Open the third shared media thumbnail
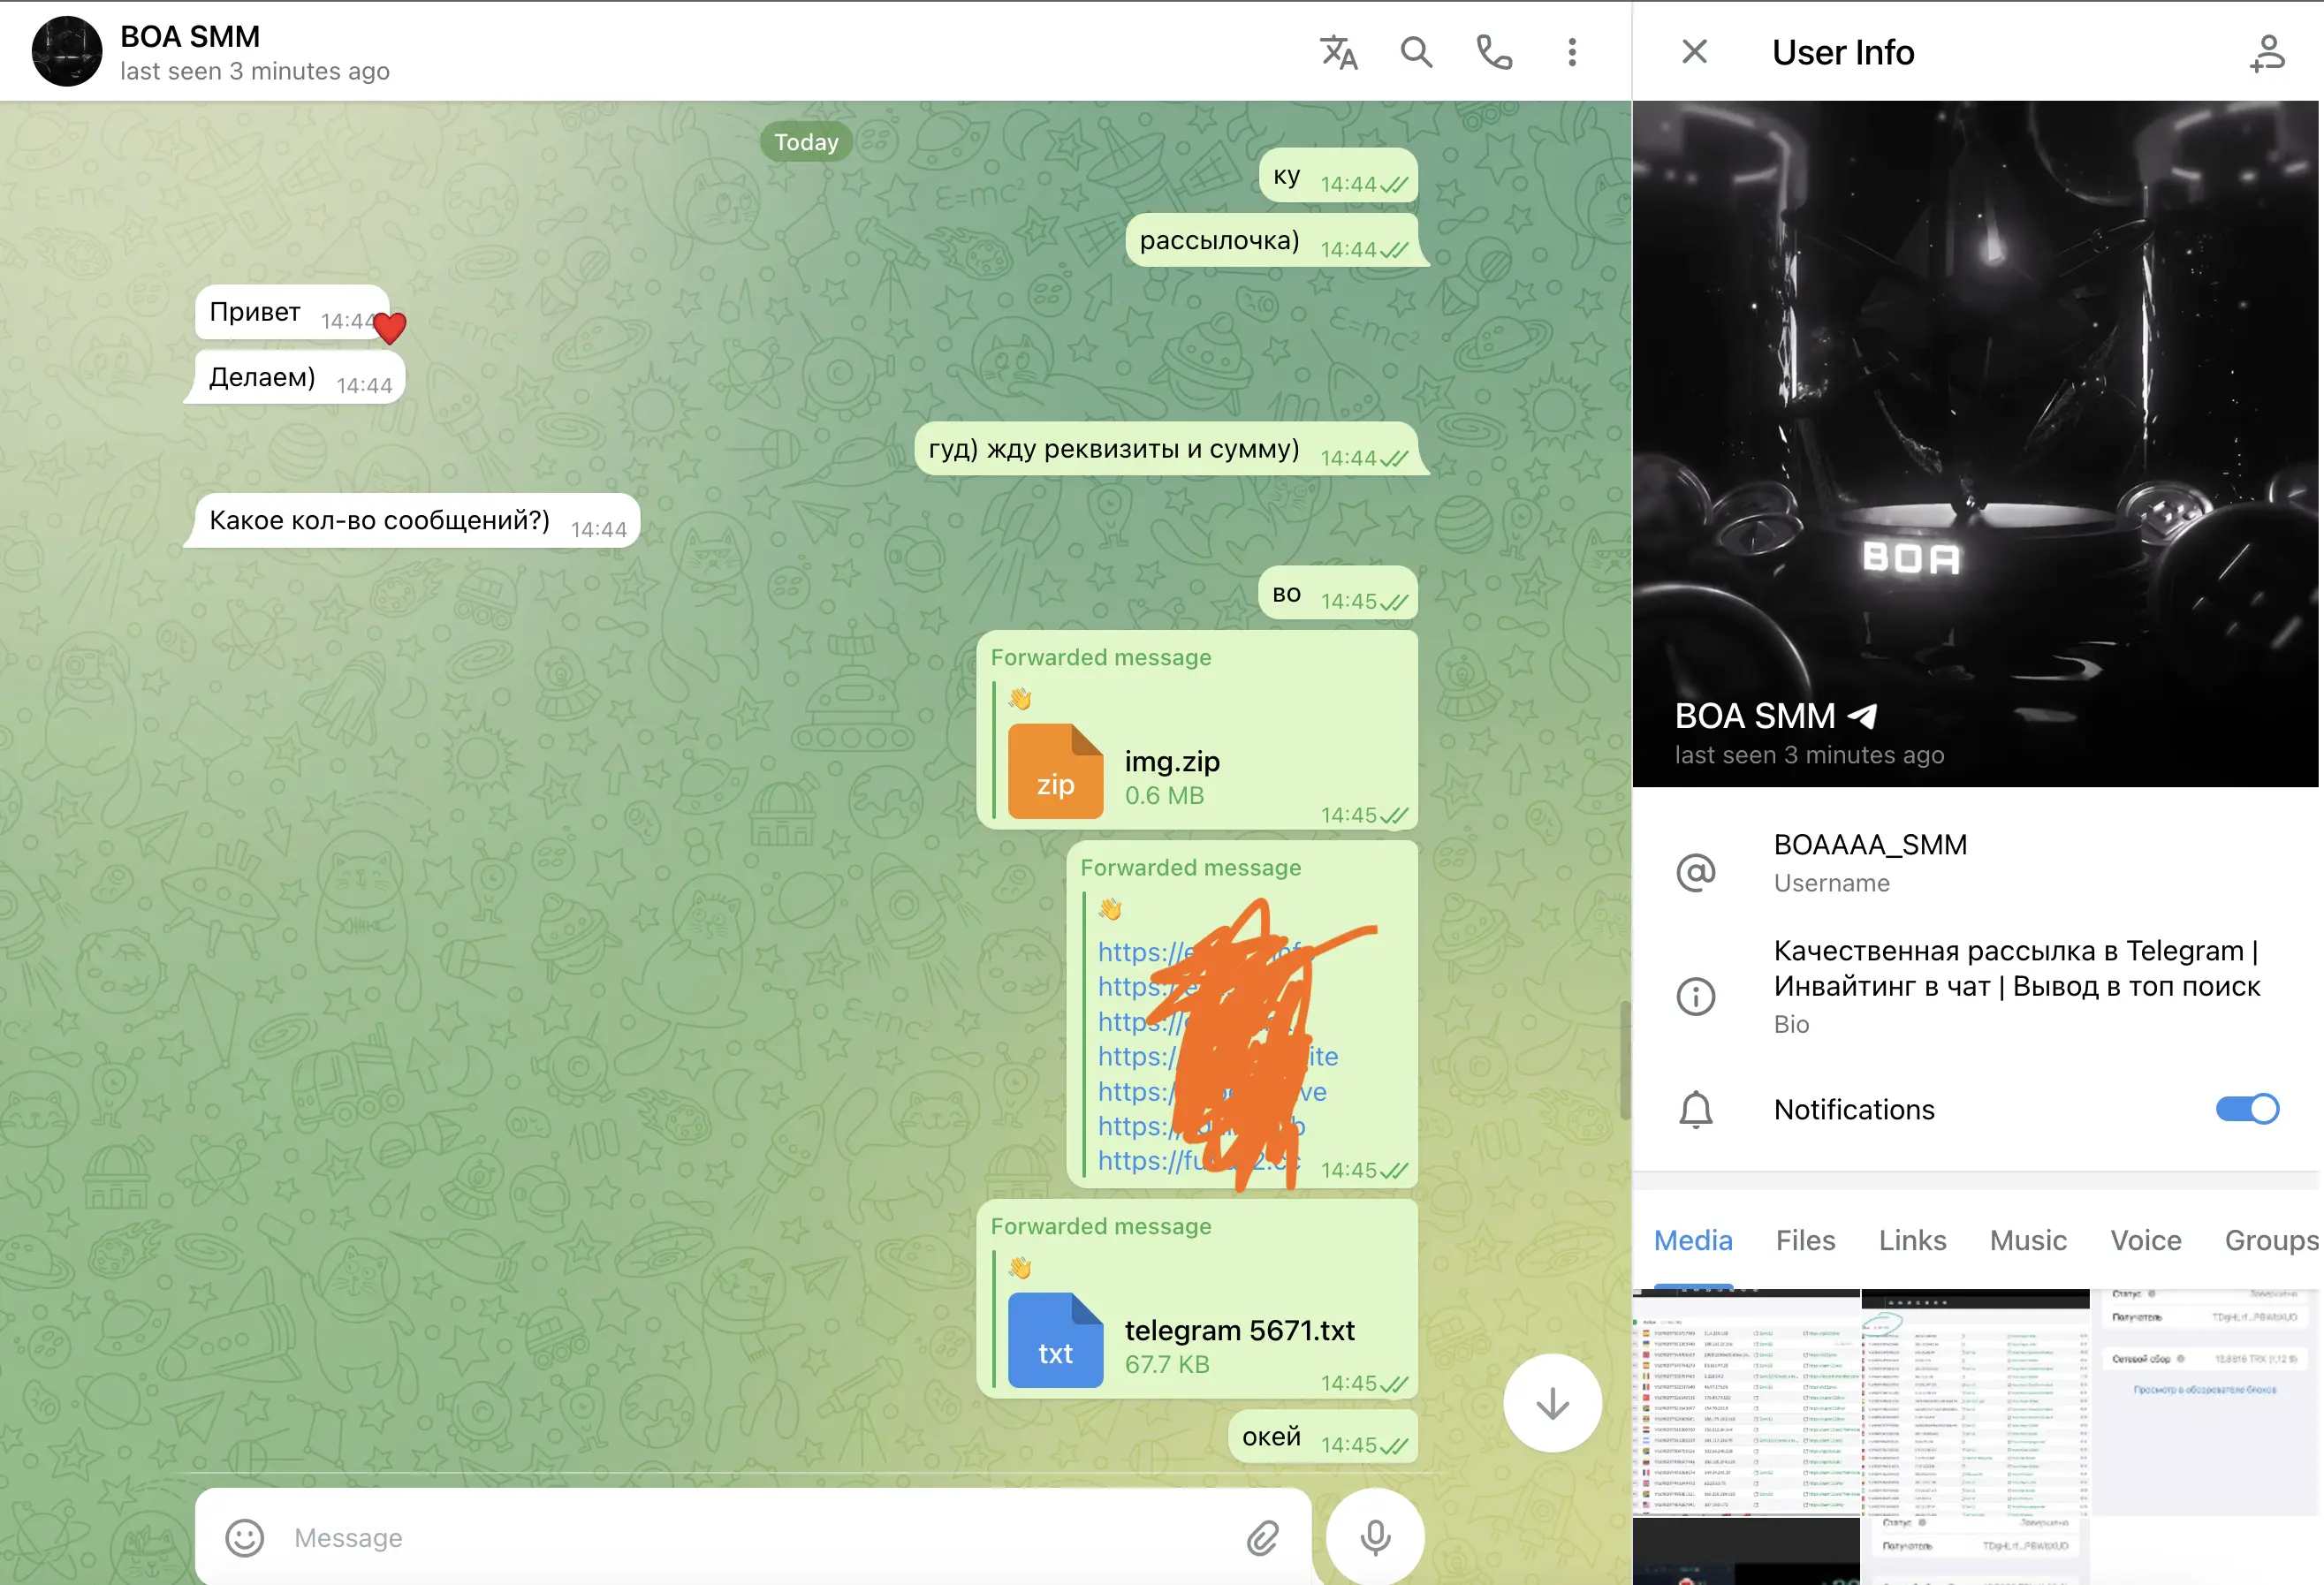 (2205, 1402)
